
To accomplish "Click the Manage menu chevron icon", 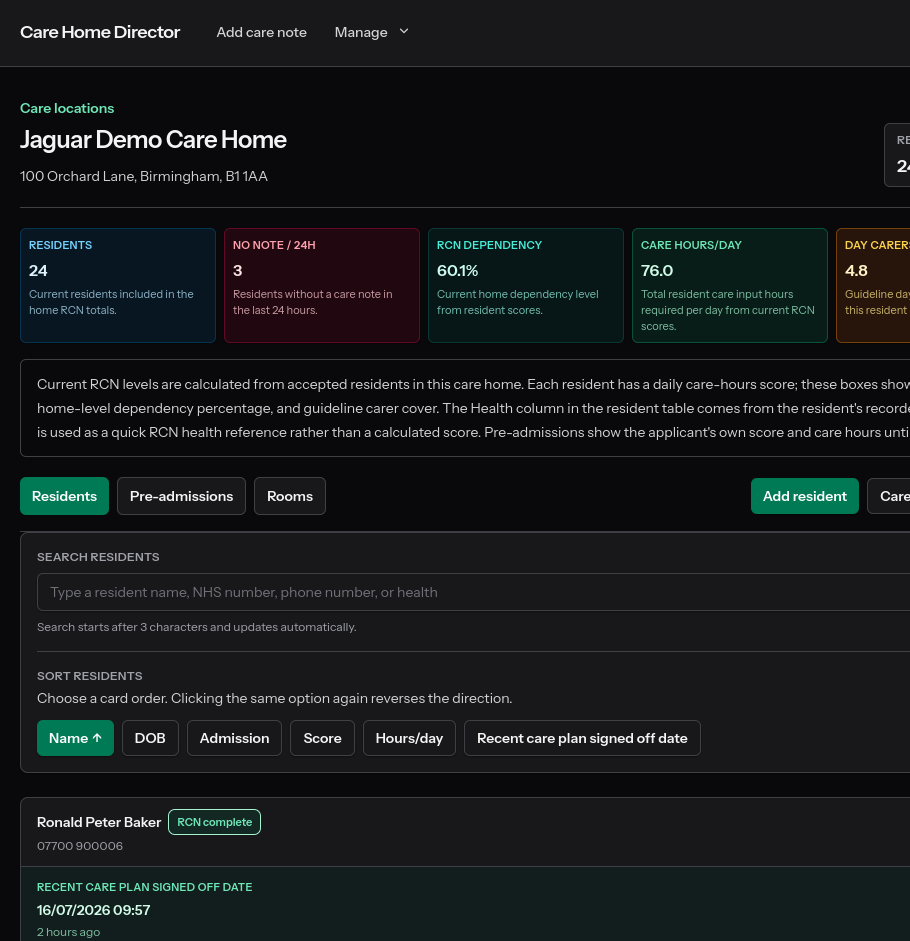I will tap(404, 31).
